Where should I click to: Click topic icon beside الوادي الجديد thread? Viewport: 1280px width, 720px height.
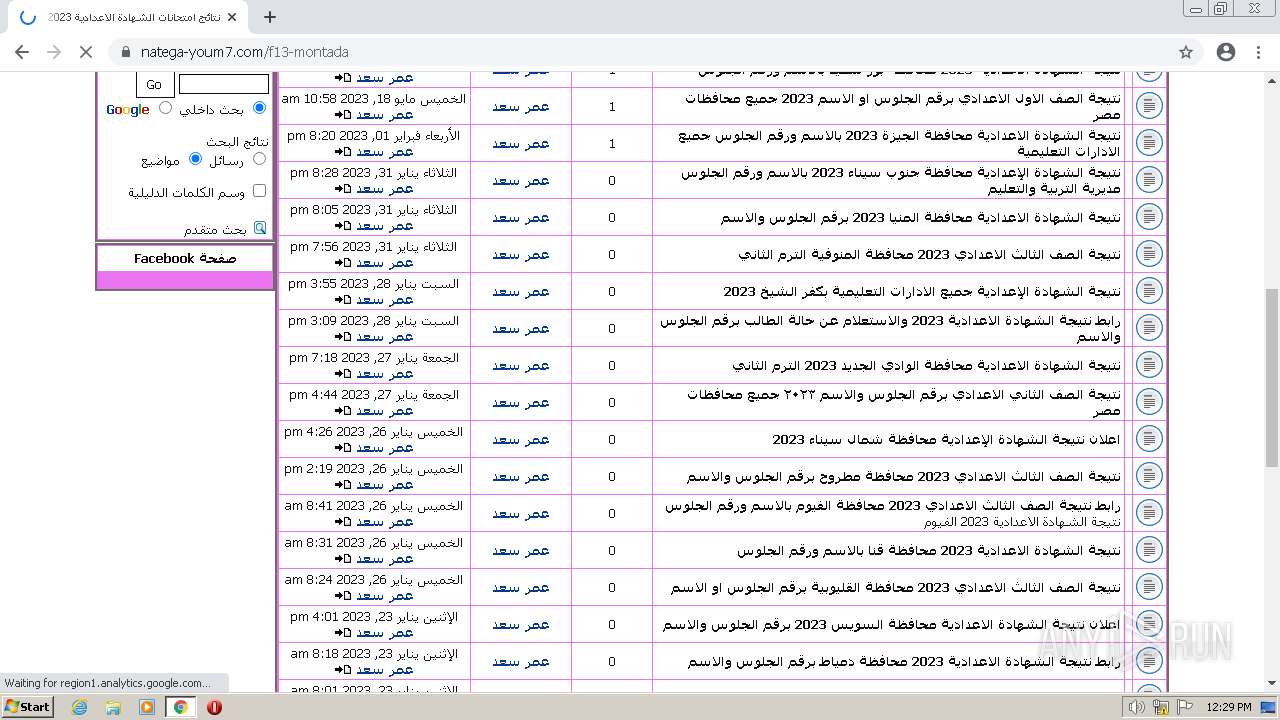click(1149, 365)
